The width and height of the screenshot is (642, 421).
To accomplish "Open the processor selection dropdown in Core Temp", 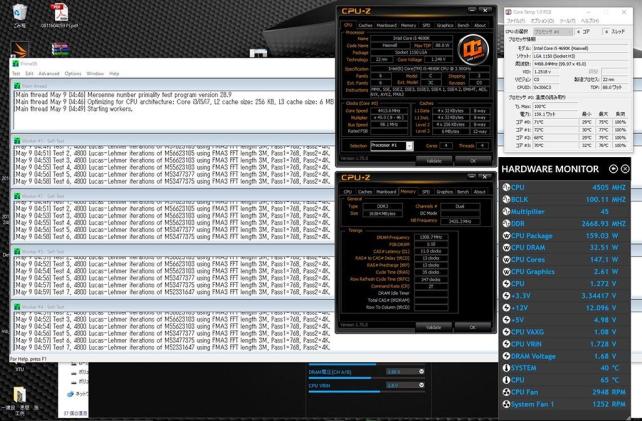I will [553, 32].
